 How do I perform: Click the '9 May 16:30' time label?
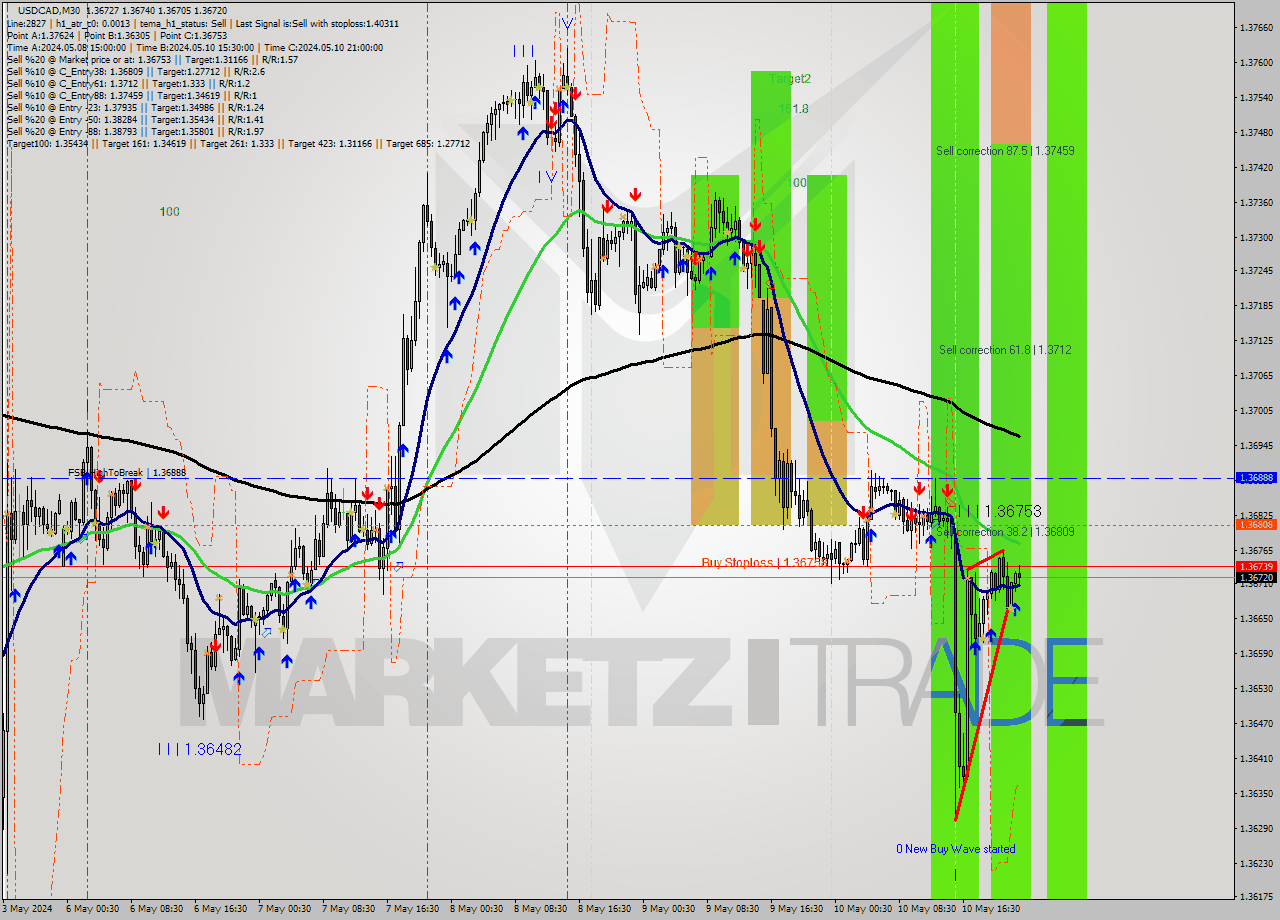click(796, 909)
